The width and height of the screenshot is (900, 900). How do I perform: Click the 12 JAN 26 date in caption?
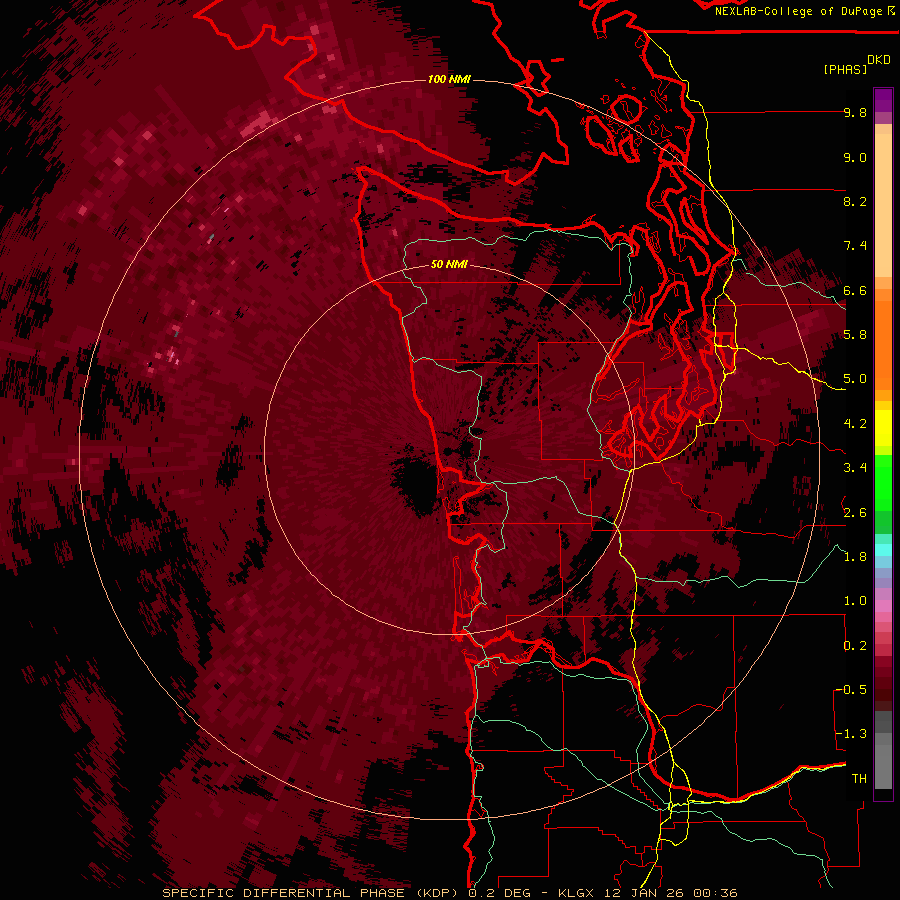tap(645, 893)
